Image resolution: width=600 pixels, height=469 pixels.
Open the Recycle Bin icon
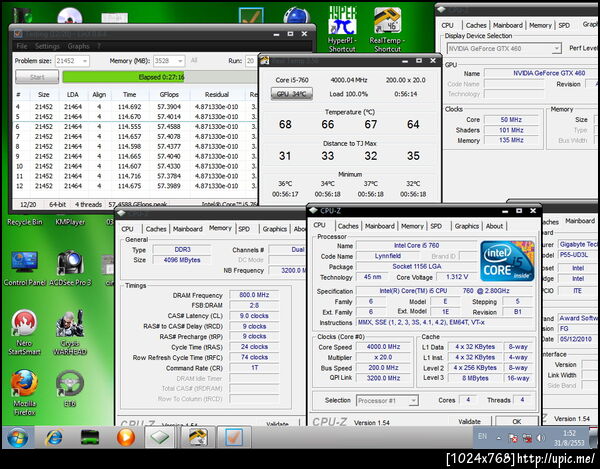pos(25,222)
